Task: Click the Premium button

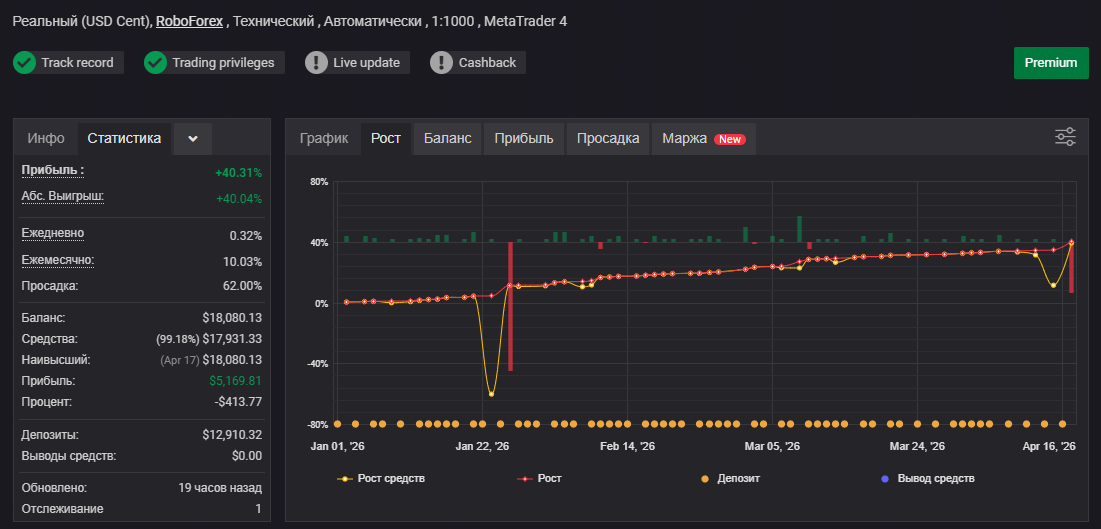Action: click(1051, 63)
